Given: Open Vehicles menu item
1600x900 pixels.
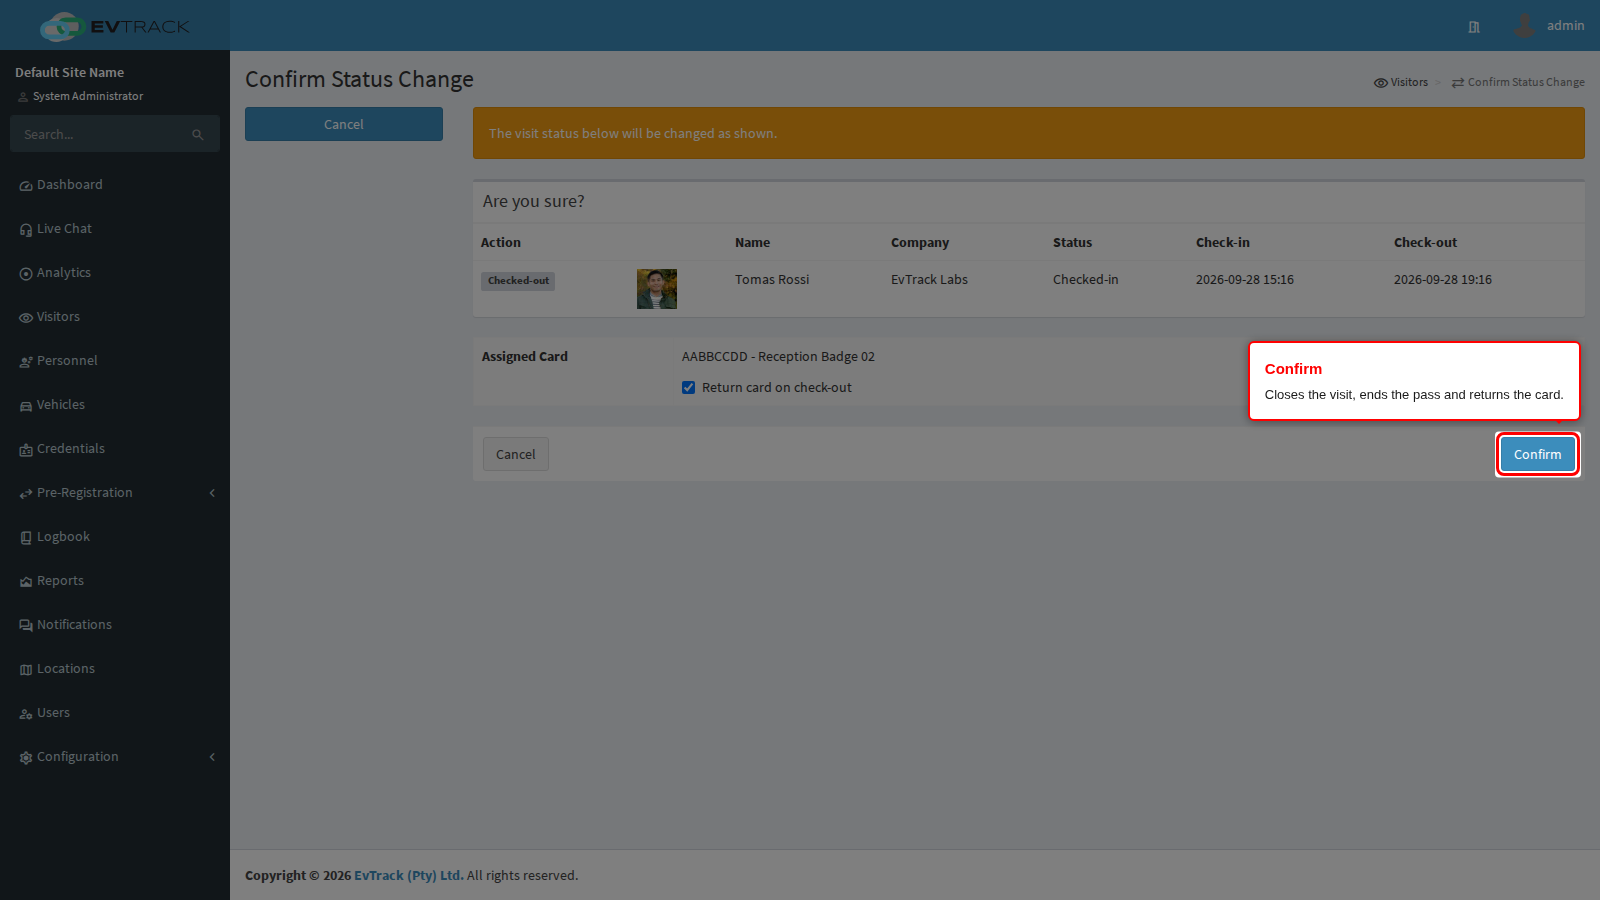Looking at the screenshot, I should pyautogui.click(x=115, y=405).
